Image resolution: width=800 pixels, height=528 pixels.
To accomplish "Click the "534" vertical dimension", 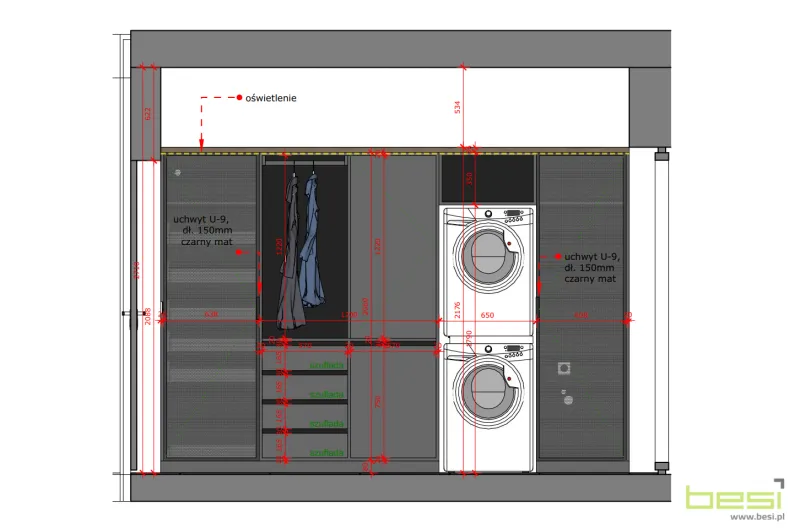I will pos(457,107).
